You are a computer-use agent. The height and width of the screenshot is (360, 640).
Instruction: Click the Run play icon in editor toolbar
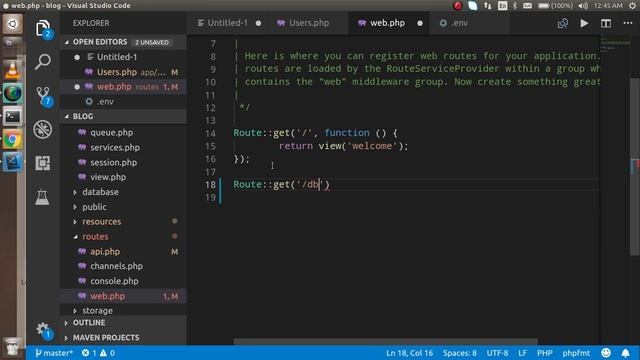click(584, 23)
